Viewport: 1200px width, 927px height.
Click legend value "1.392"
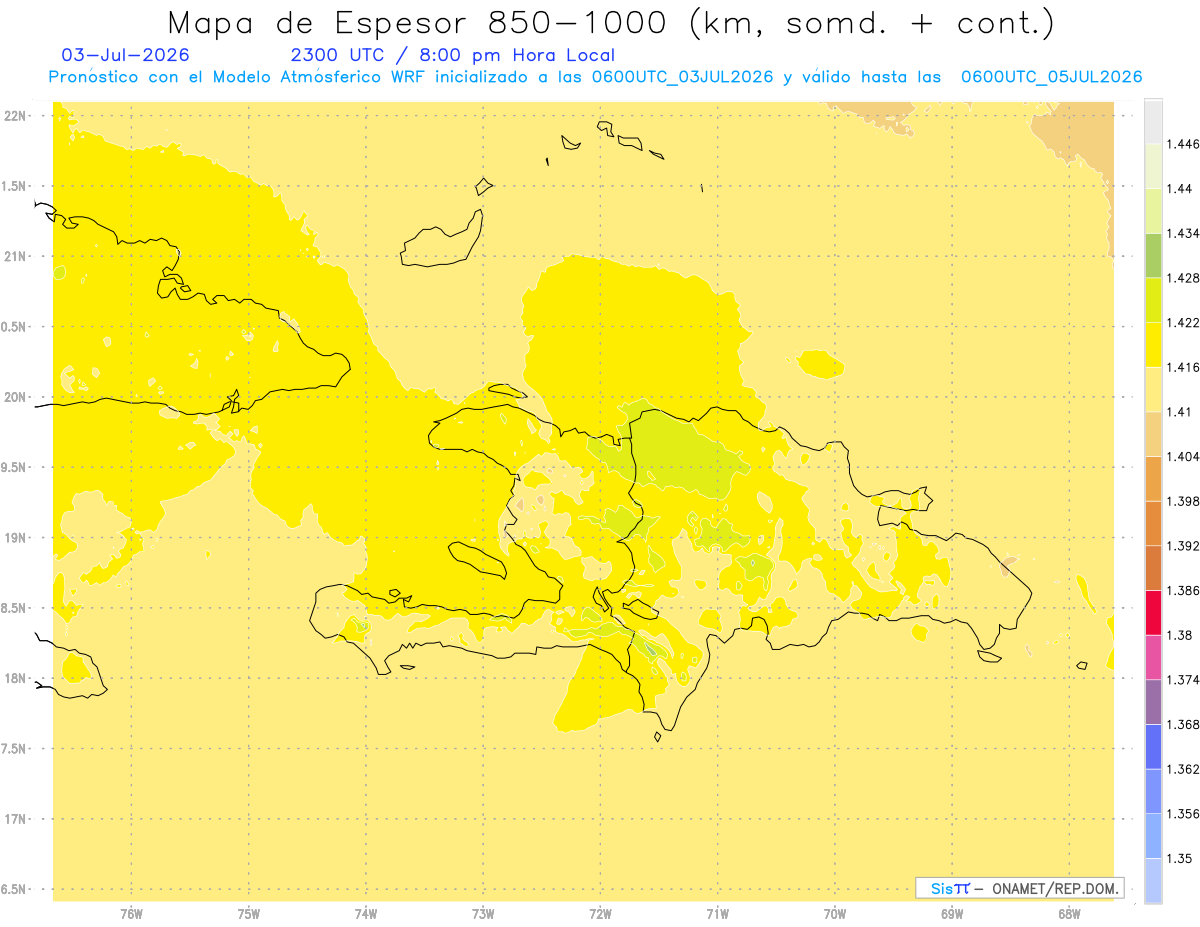click(x=1184, y=546)
